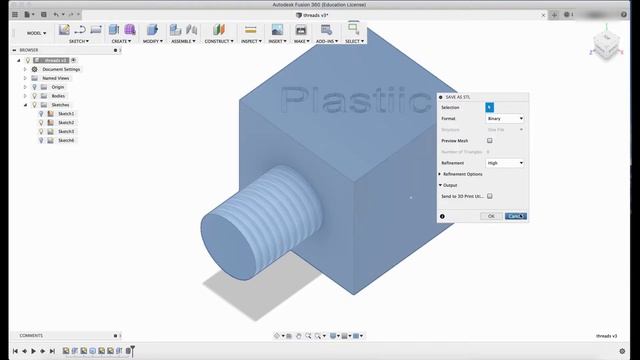This screenshot has width=640, height=360.
Task: Click the Insert image icon
Action: pos(277,30)
